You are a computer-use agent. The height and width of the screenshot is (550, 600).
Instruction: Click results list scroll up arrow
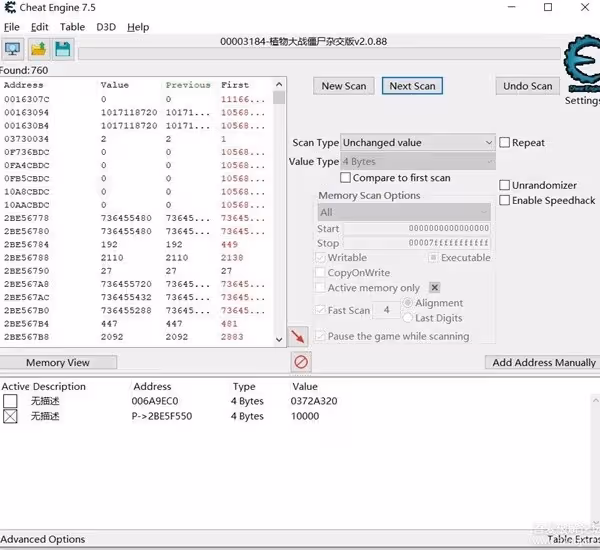pyautogui.click(x=279, y=84)
